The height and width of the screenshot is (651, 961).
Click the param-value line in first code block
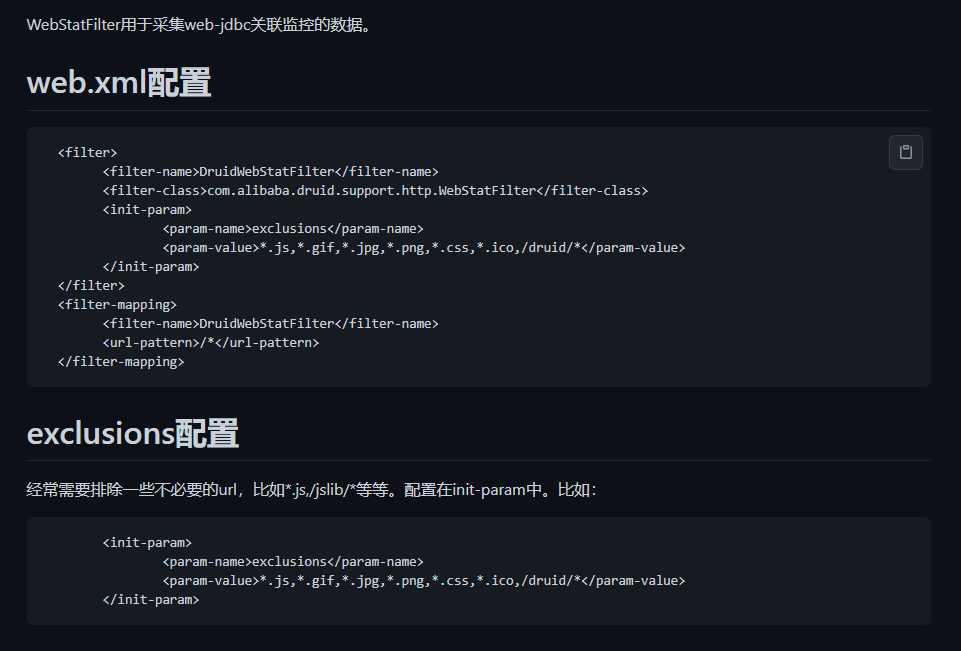pyautogui.click(x=424, y=248)
